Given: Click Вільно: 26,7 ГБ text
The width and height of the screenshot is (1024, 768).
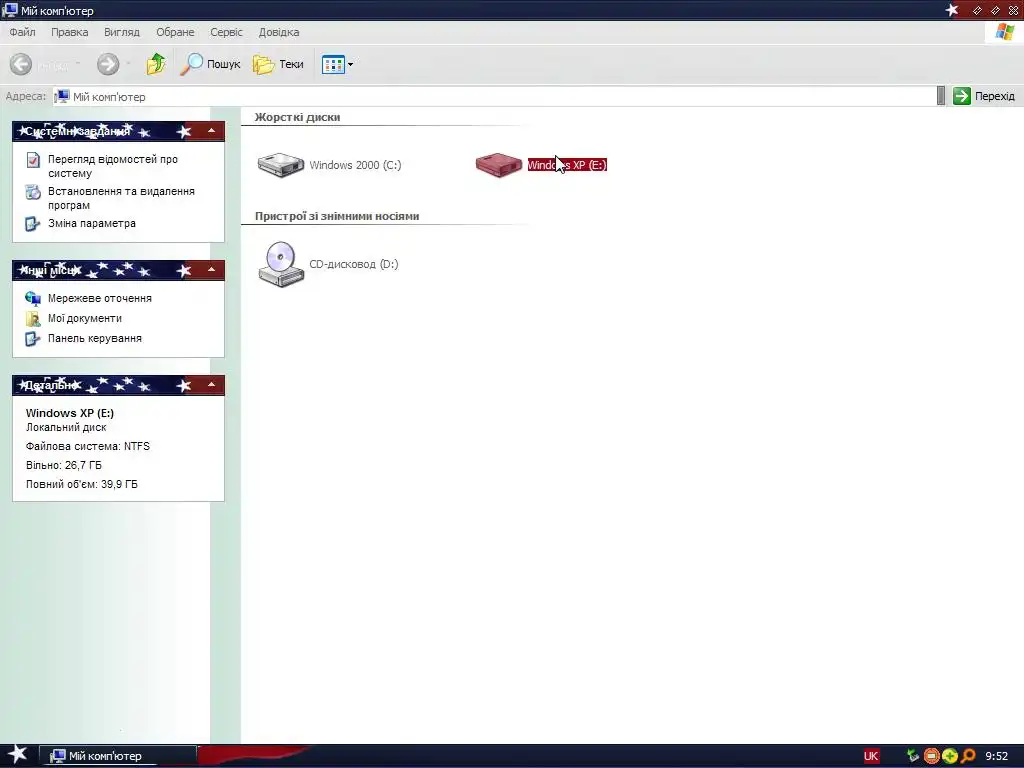Looking at the screenshot, I should 63,466.
